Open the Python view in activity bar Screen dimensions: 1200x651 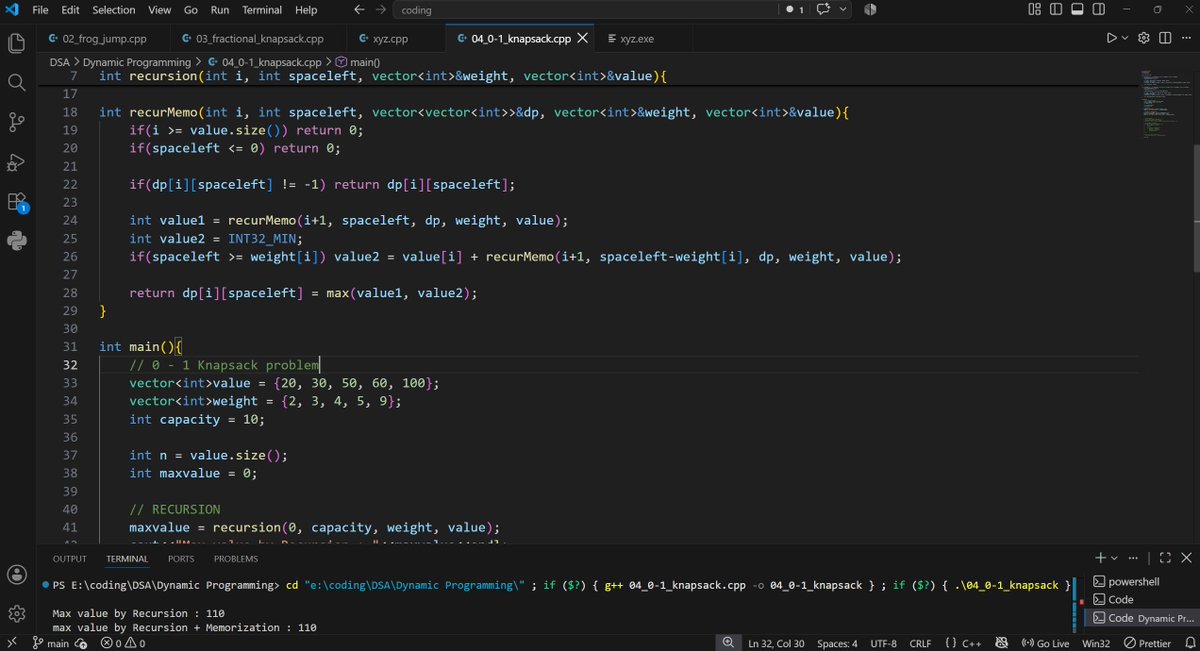pyautogui.click(x=17, y=241)
